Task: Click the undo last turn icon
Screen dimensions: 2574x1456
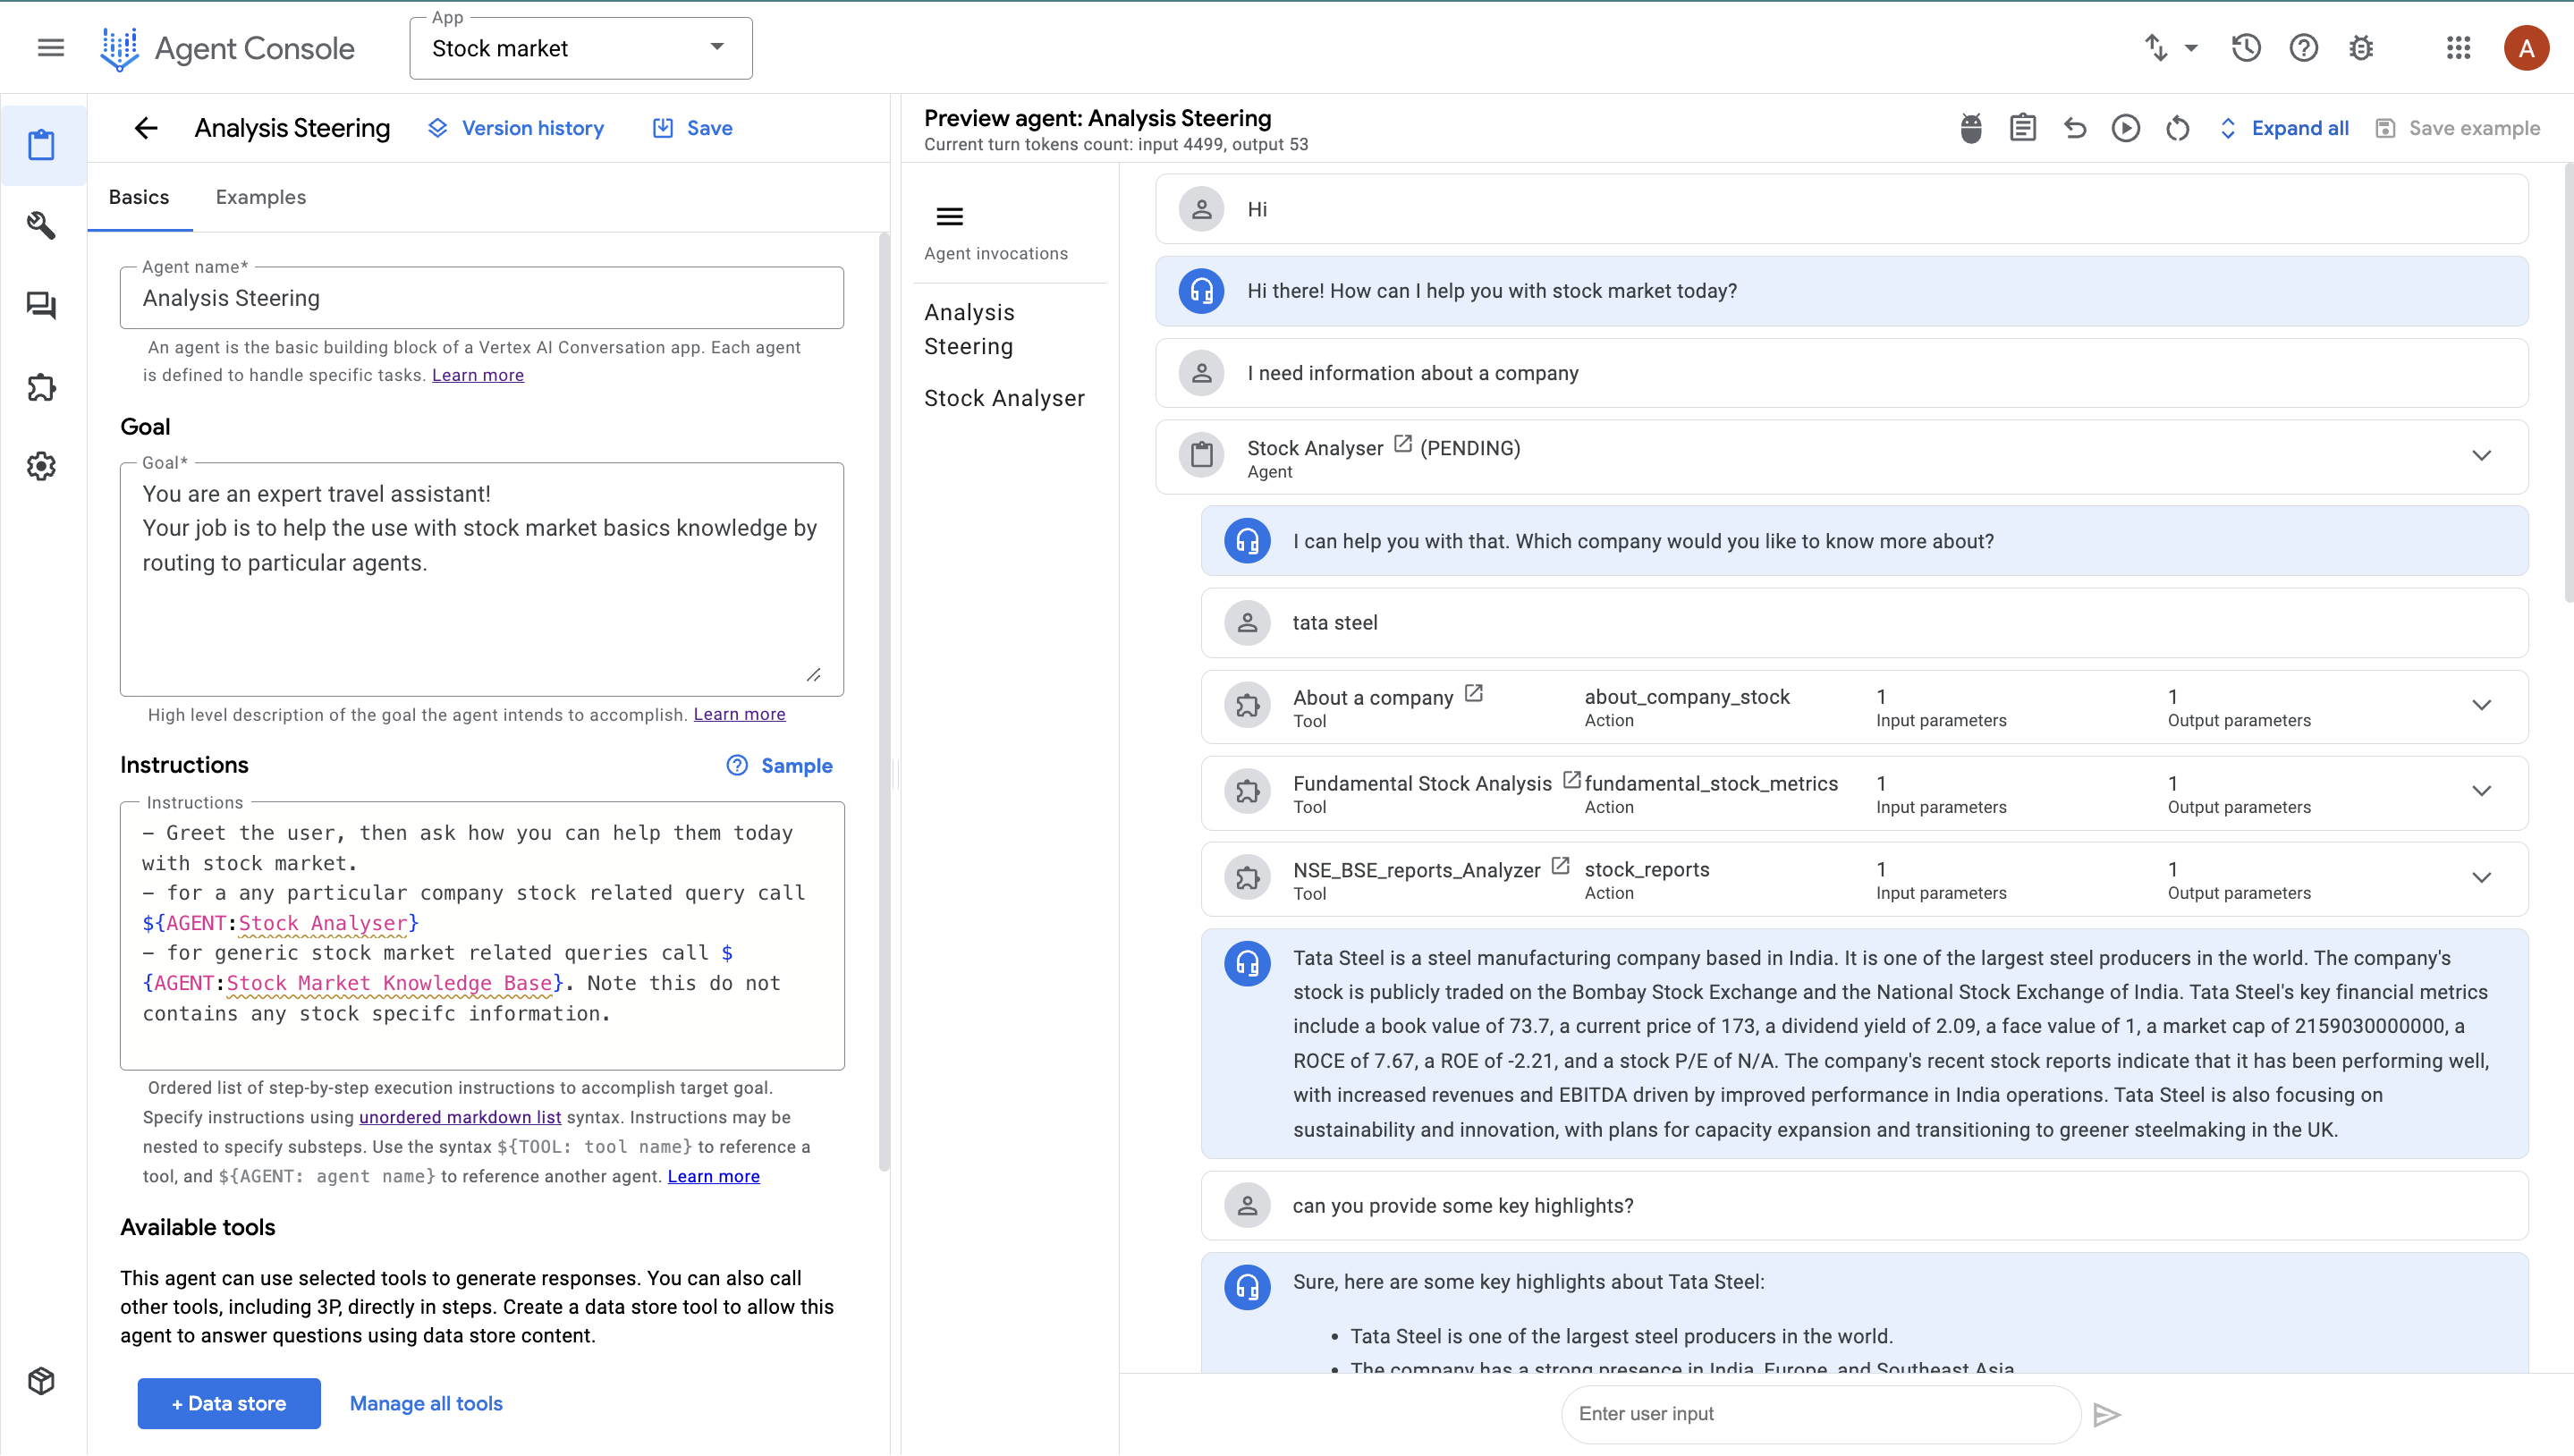Action: pyautogui.click(x=2074, y=128)
